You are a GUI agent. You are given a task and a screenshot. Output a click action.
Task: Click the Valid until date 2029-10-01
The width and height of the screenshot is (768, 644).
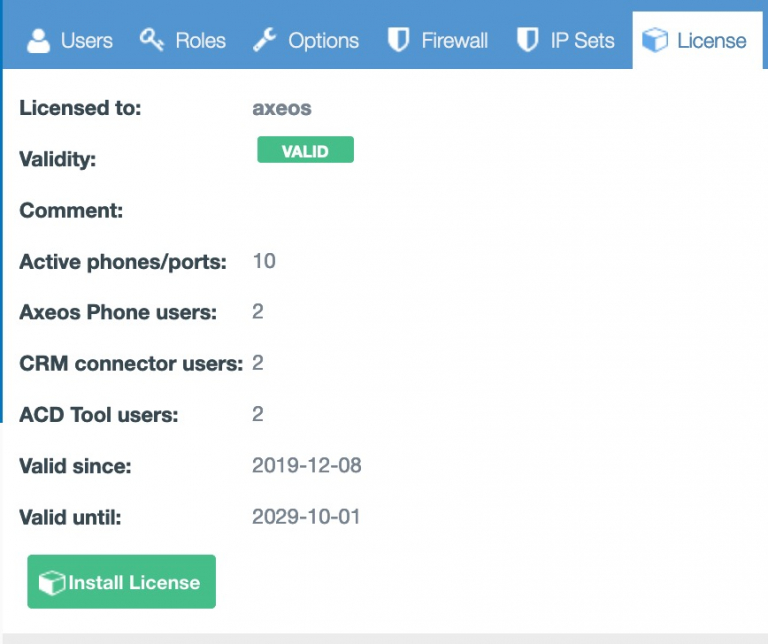point(306,517)
